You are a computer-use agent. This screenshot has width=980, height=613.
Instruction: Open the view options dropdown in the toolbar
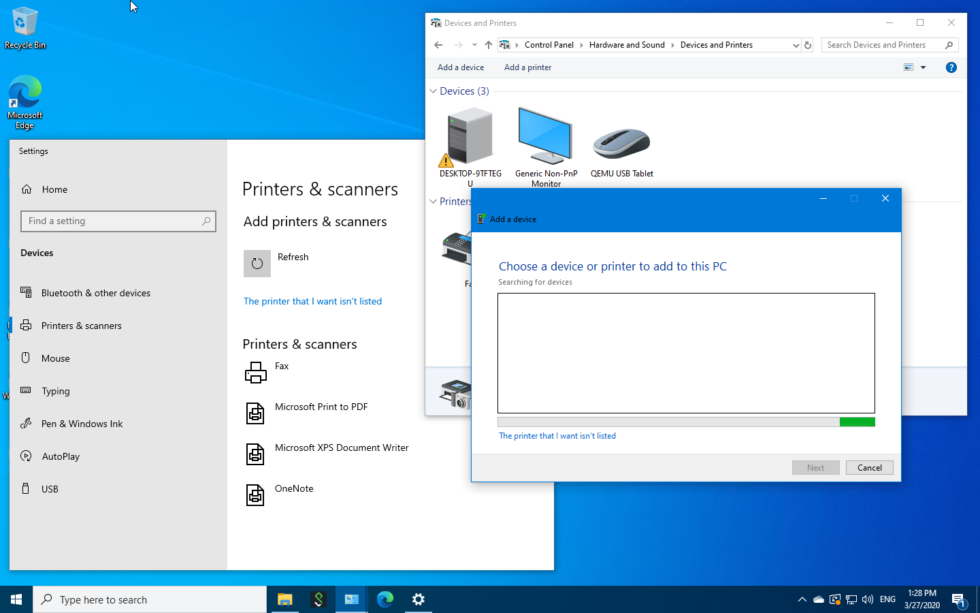(x=911, y=67)
